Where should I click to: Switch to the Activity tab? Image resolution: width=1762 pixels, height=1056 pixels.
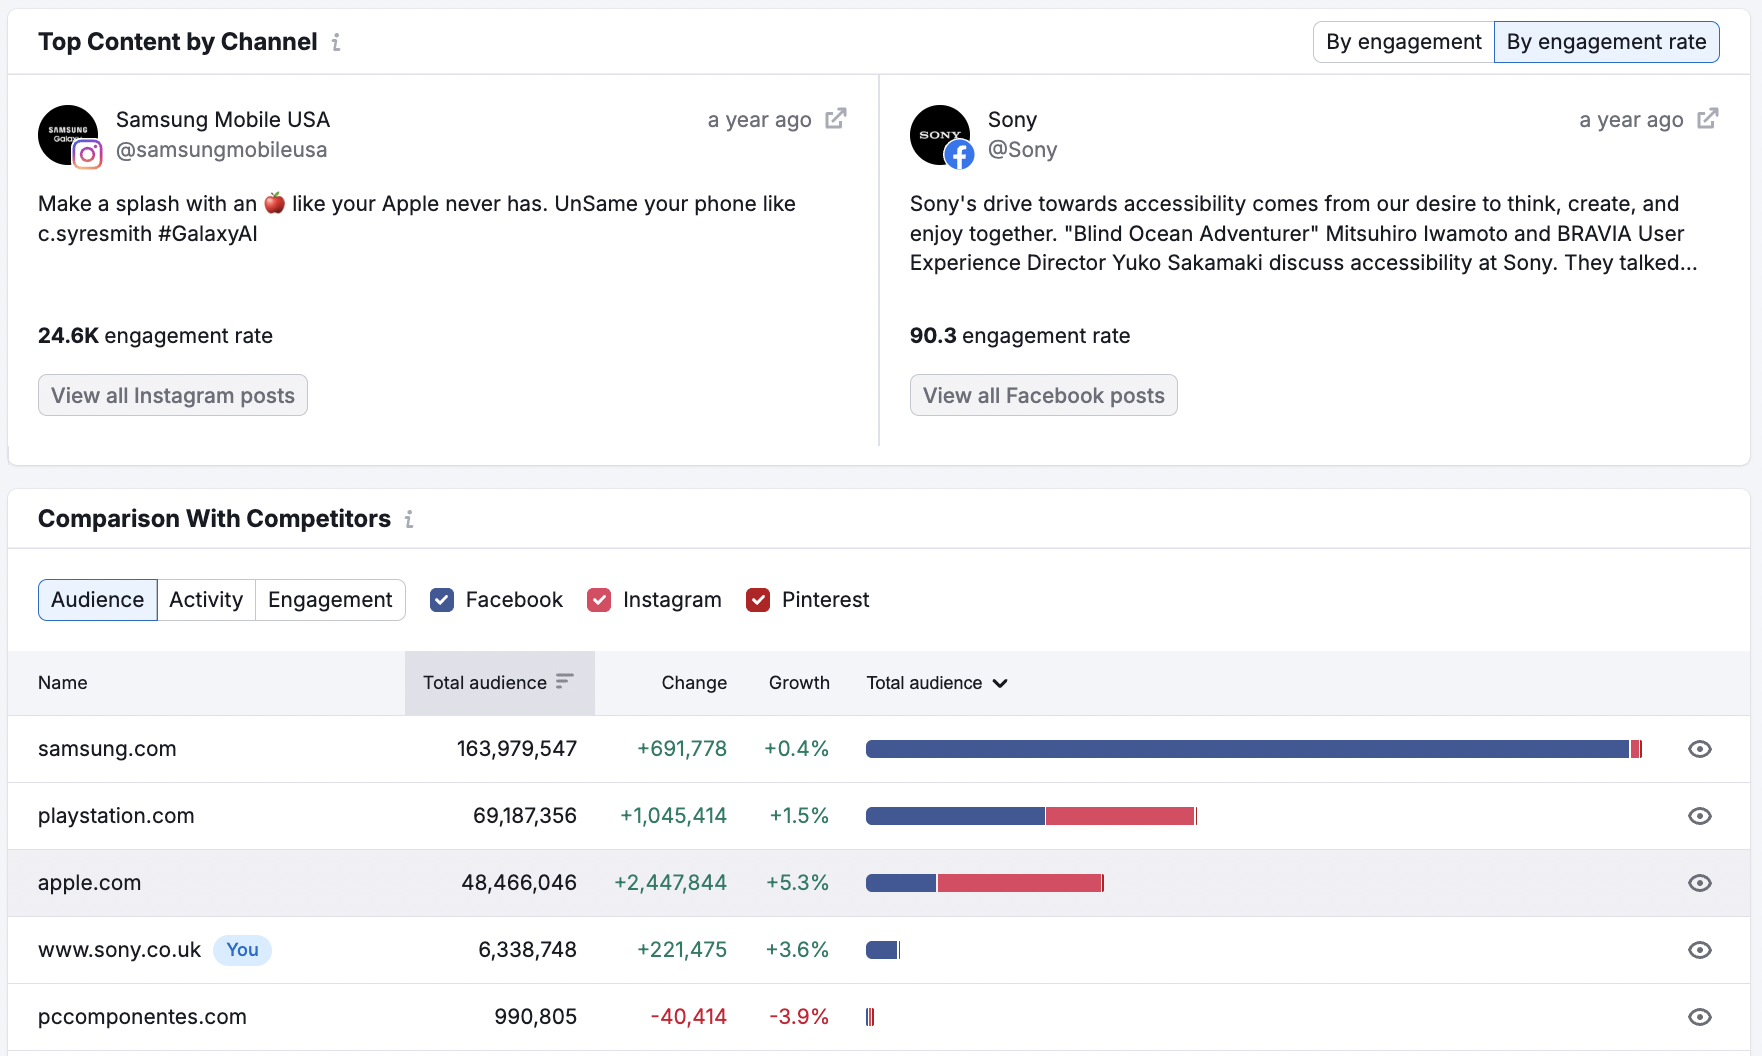click(205, 599)
